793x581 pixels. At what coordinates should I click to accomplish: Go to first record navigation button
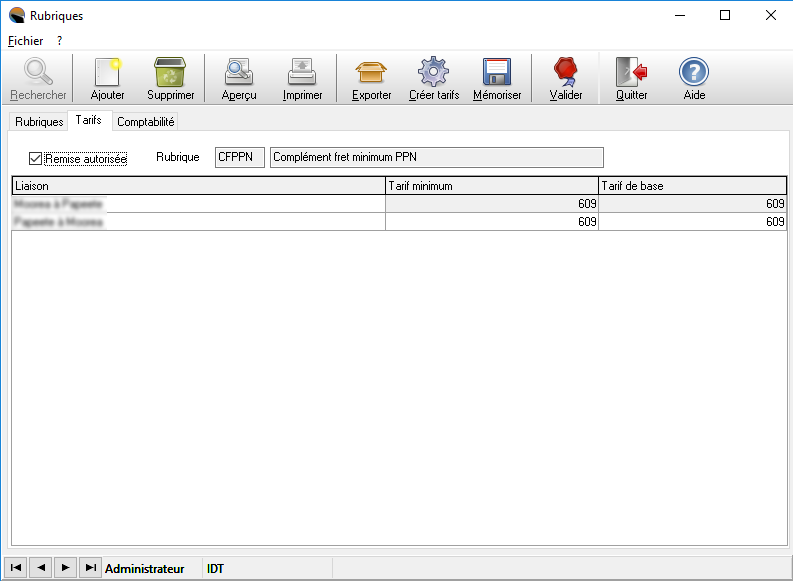tap(16, 568)
